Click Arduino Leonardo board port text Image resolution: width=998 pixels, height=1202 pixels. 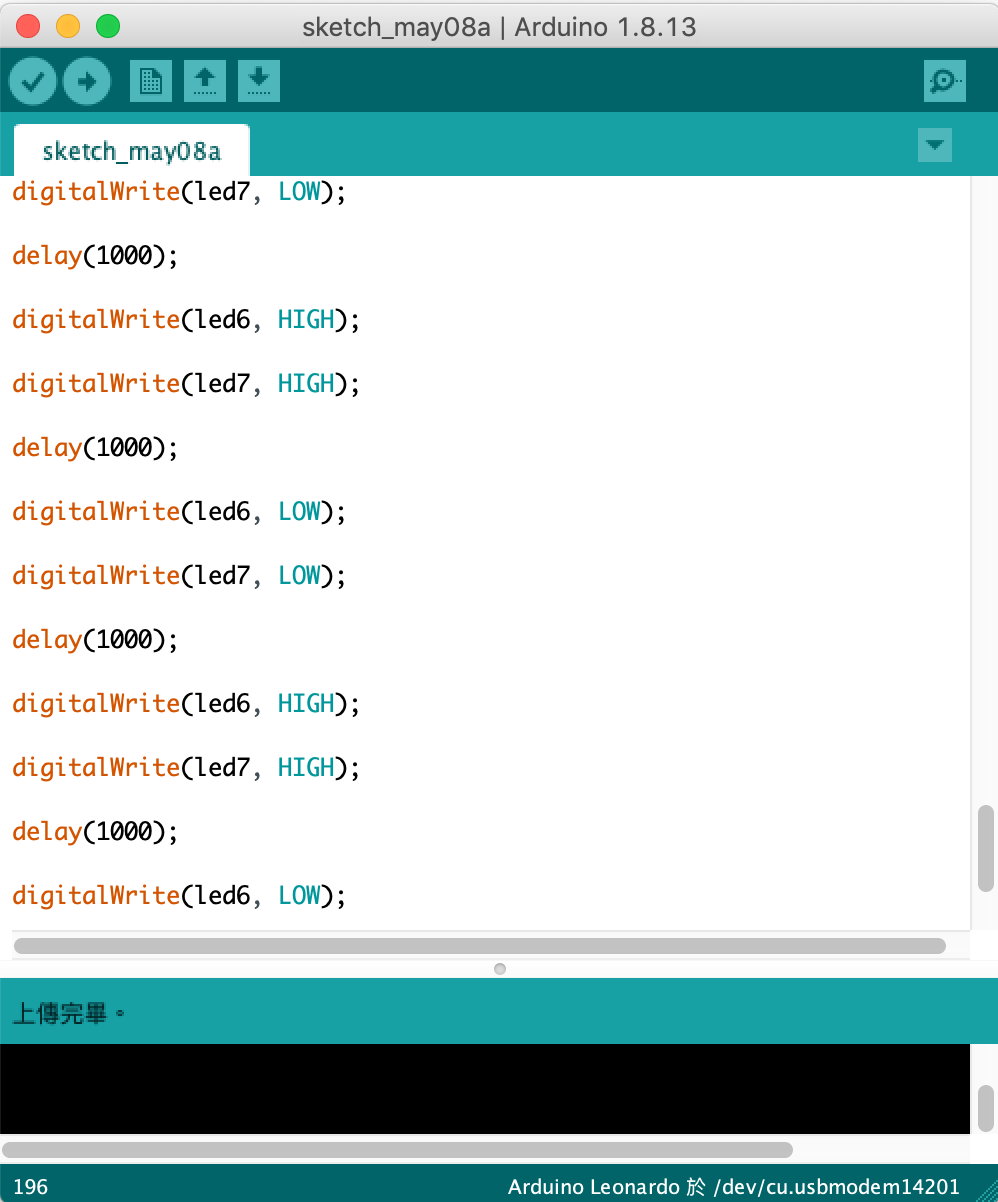click(733, 1187)
